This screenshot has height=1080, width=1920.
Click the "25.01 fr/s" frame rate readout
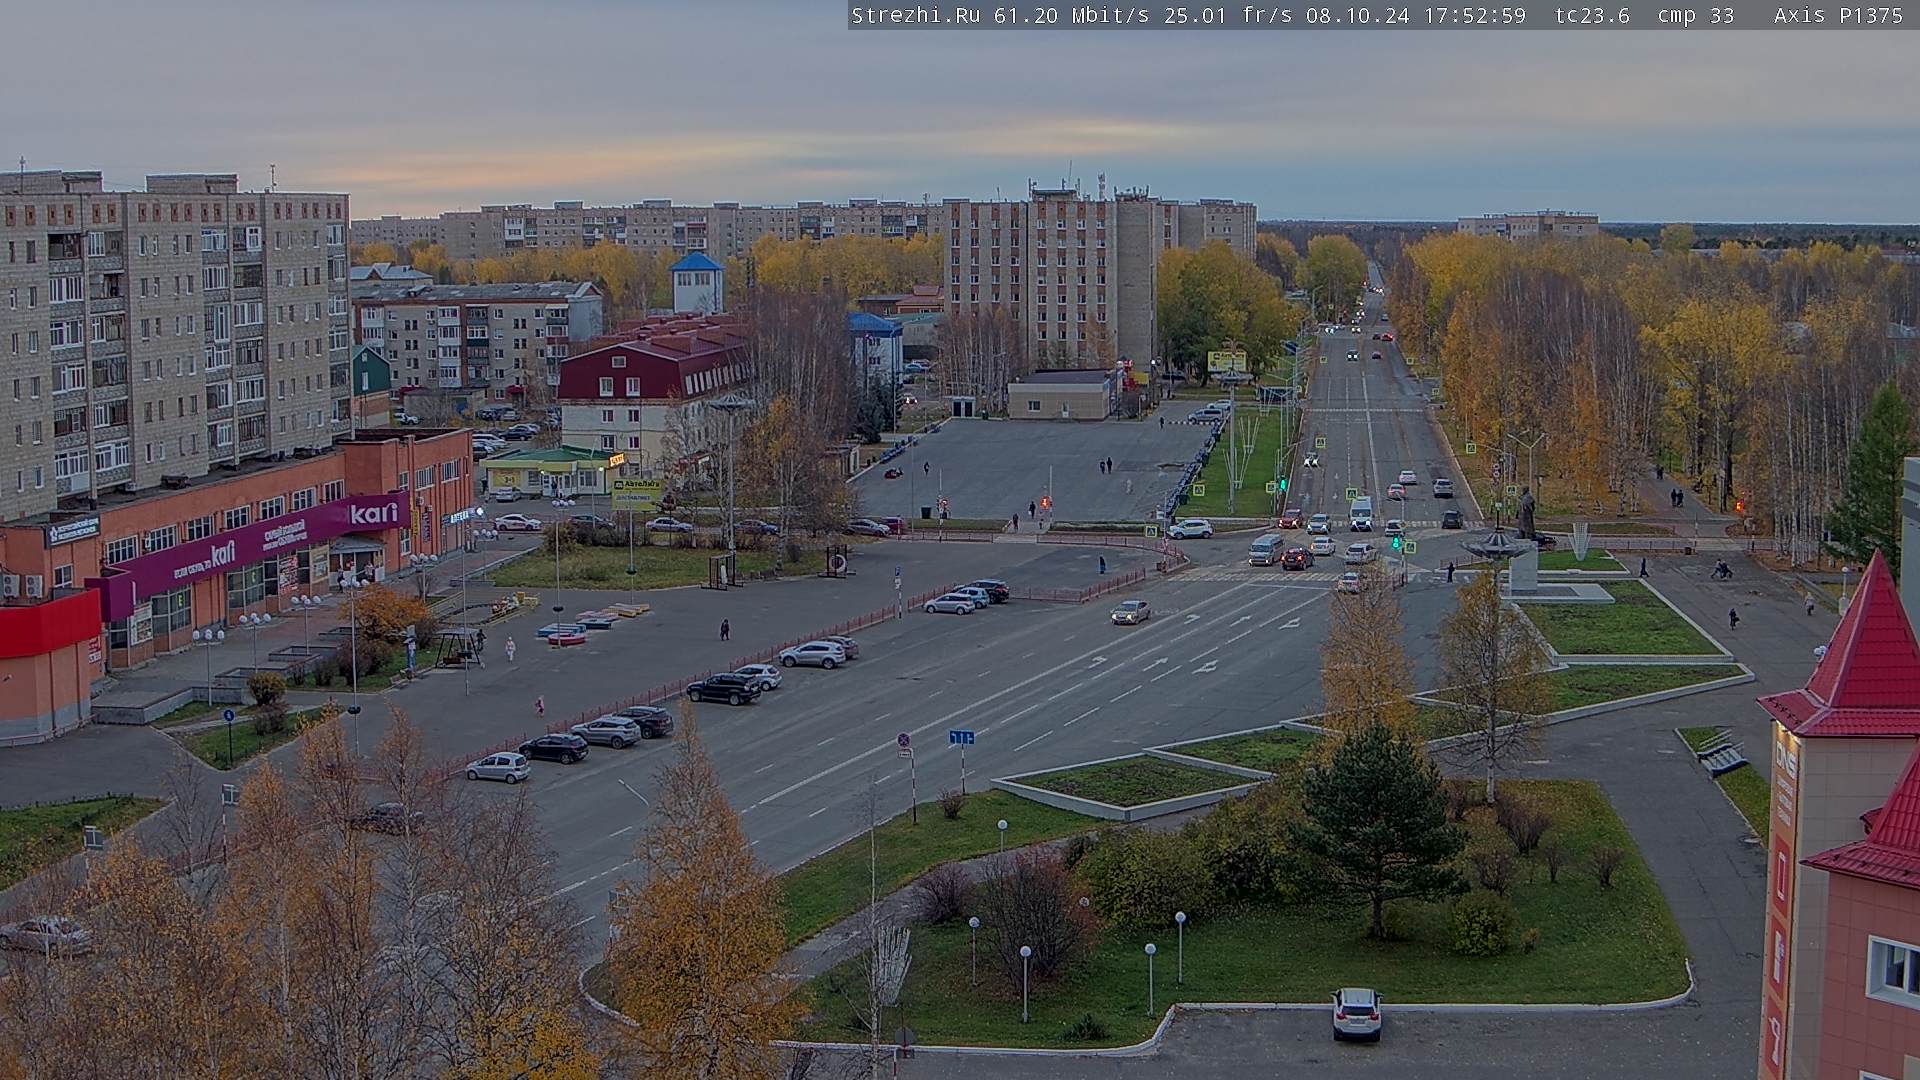click(1228, 15)
